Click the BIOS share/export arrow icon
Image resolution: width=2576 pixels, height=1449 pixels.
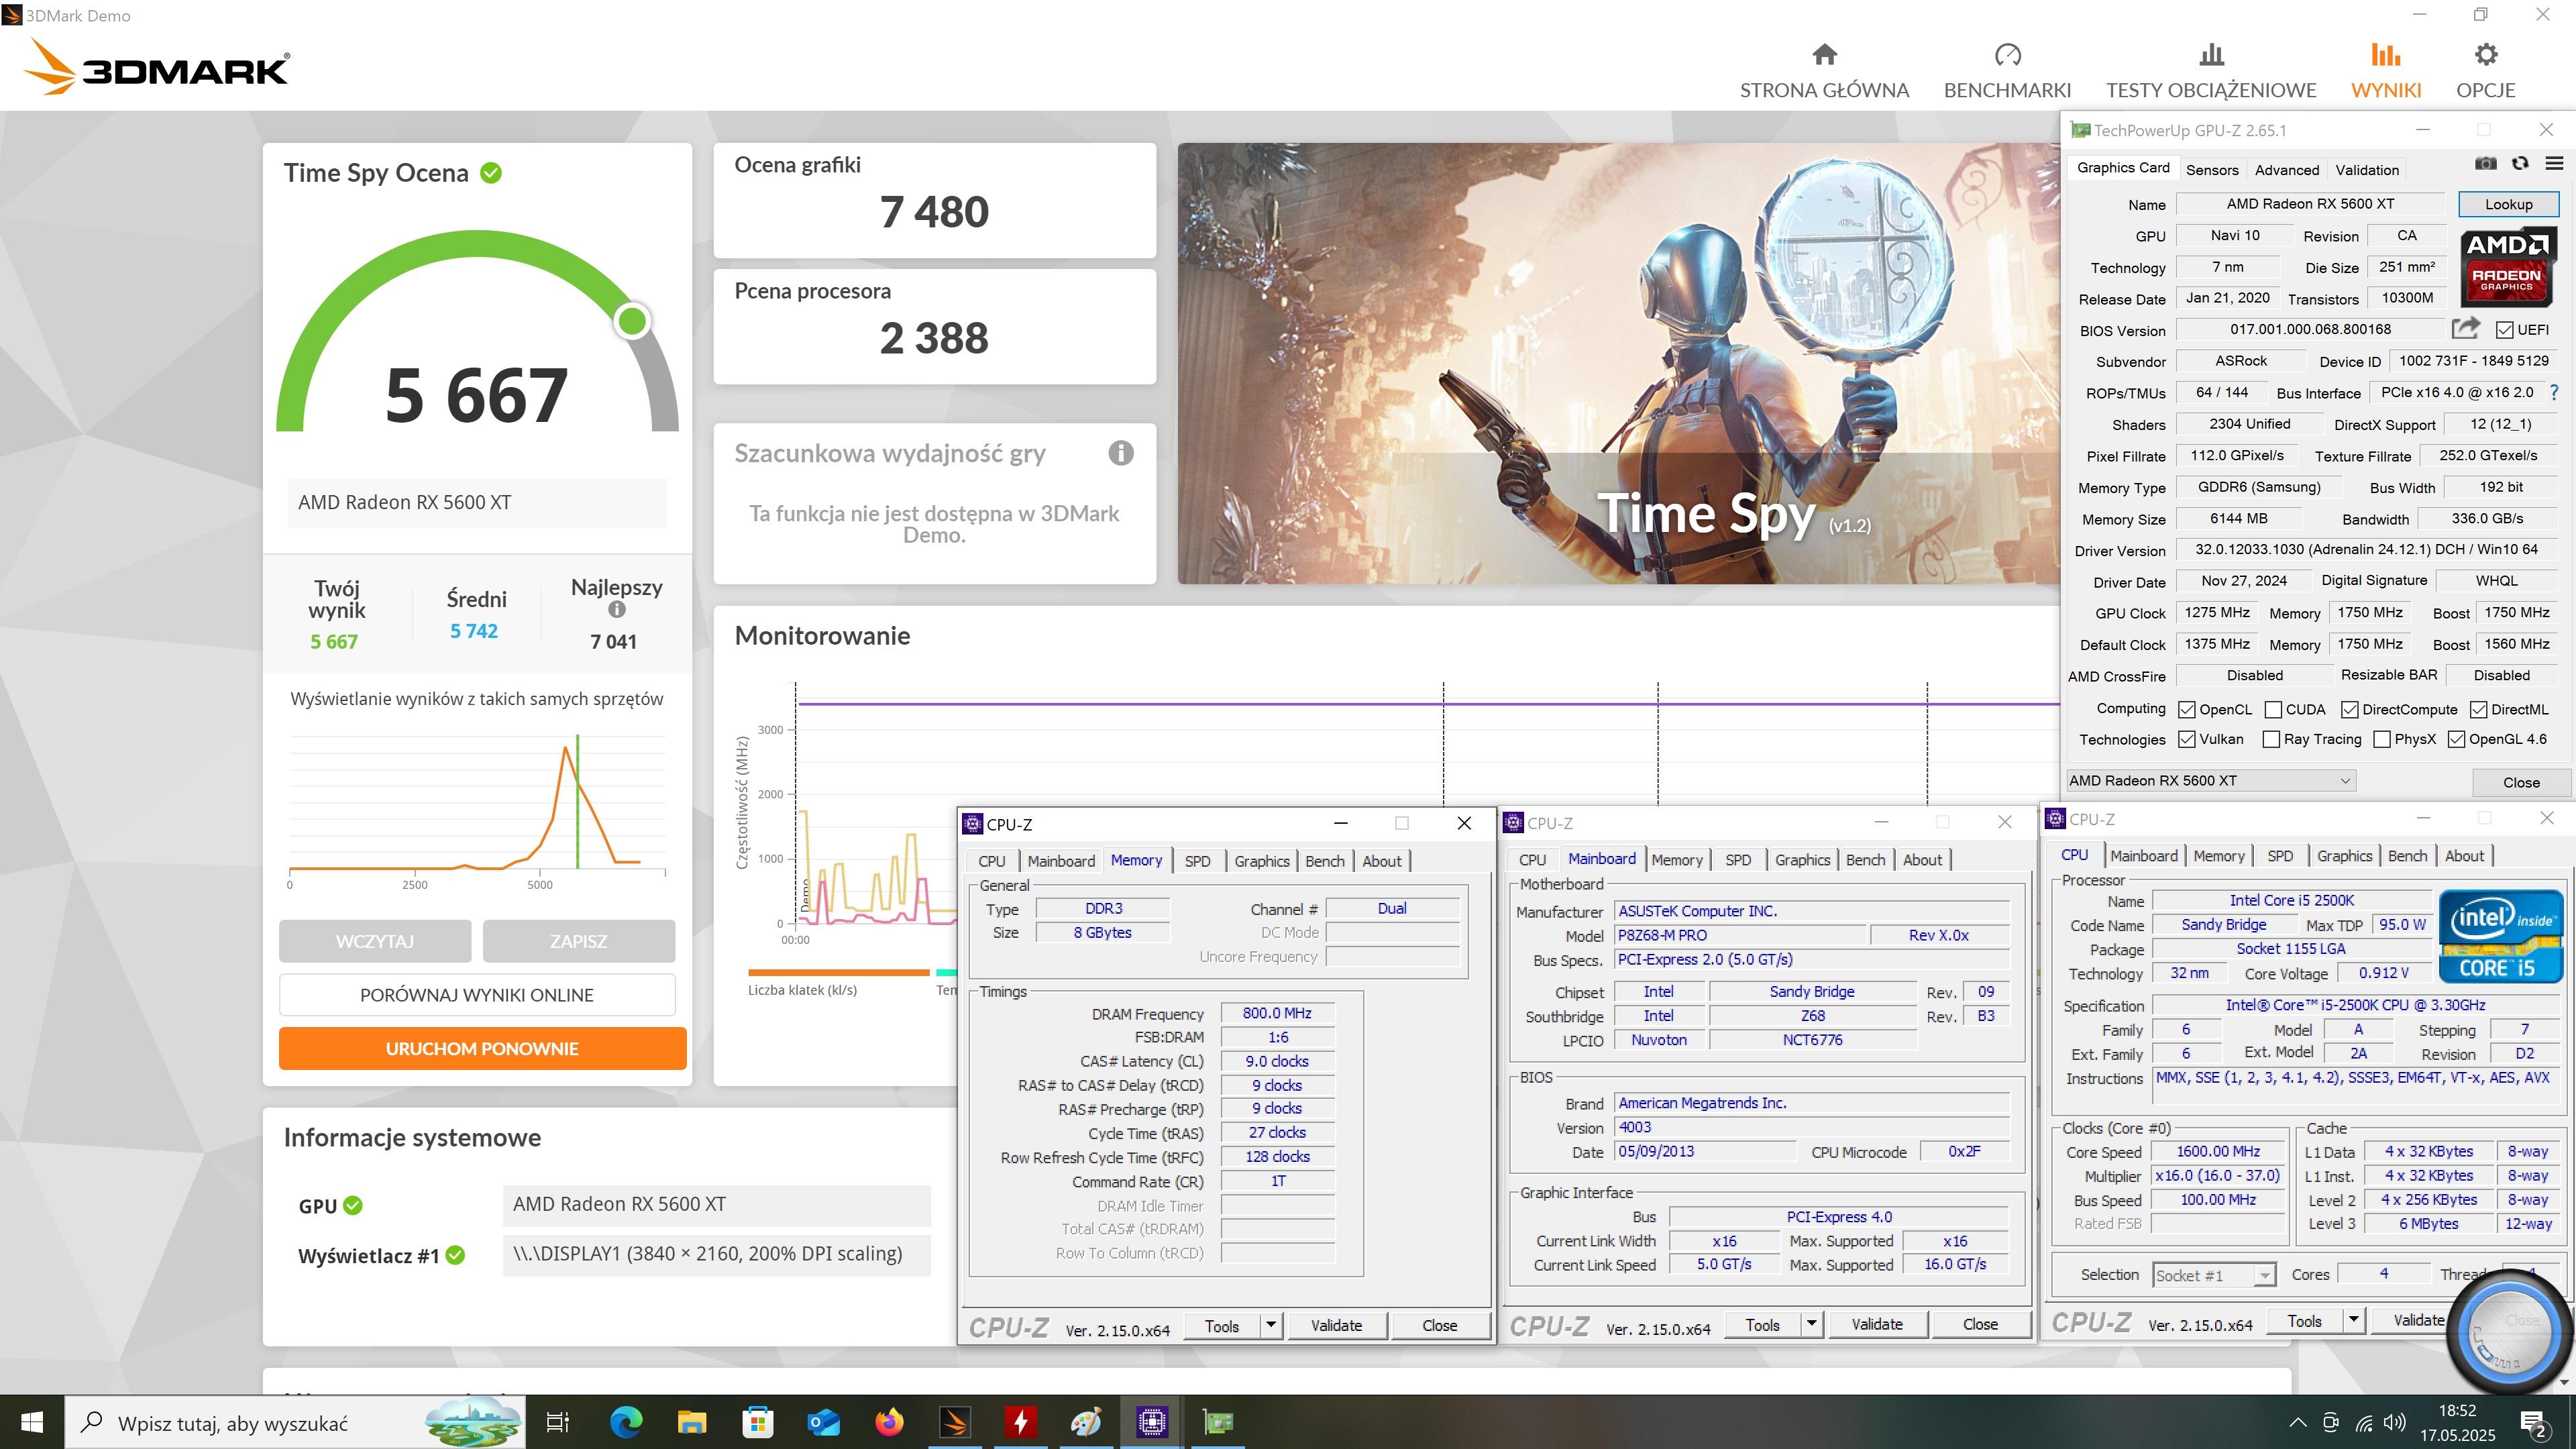(x=2465, y=328)
